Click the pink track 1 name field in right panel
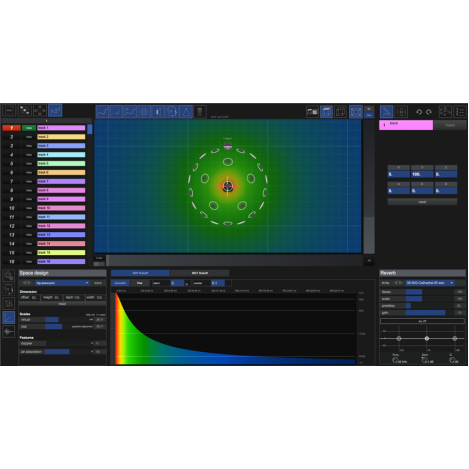469x469 pixels. [406, 125]
